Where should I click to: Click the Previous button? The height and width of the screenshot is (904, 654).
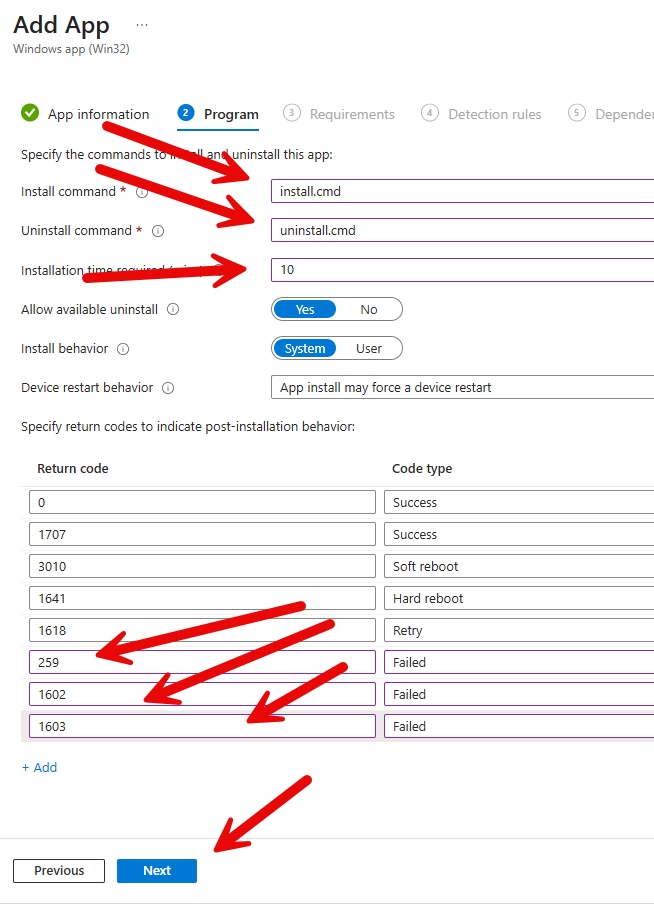(59, 870)
